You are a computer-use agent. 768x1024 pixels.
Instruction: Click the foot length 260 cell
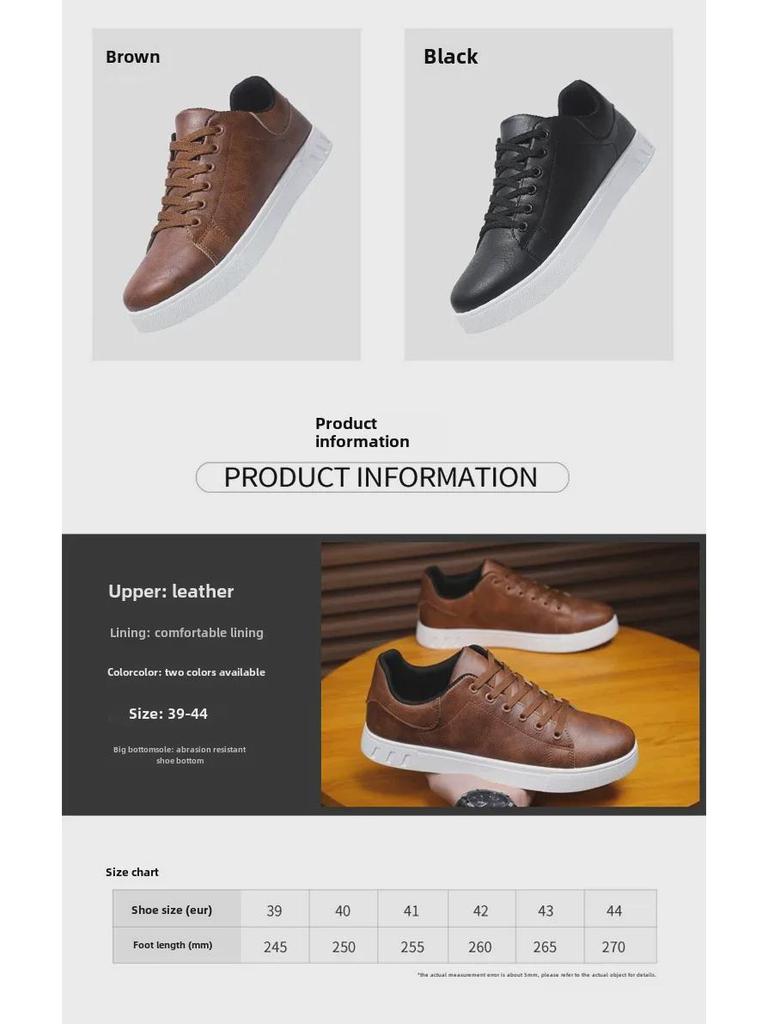[481, 946]
